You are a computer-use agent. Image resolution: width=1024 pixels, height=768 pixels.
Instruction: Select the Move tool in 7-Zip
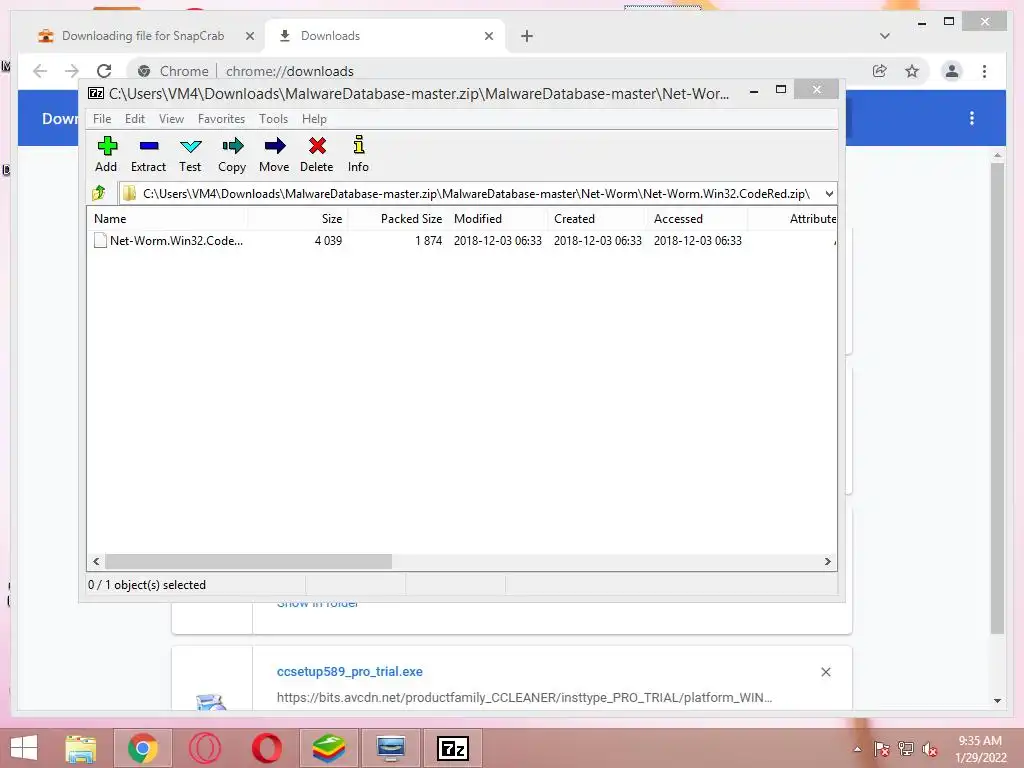coord(274,154)
